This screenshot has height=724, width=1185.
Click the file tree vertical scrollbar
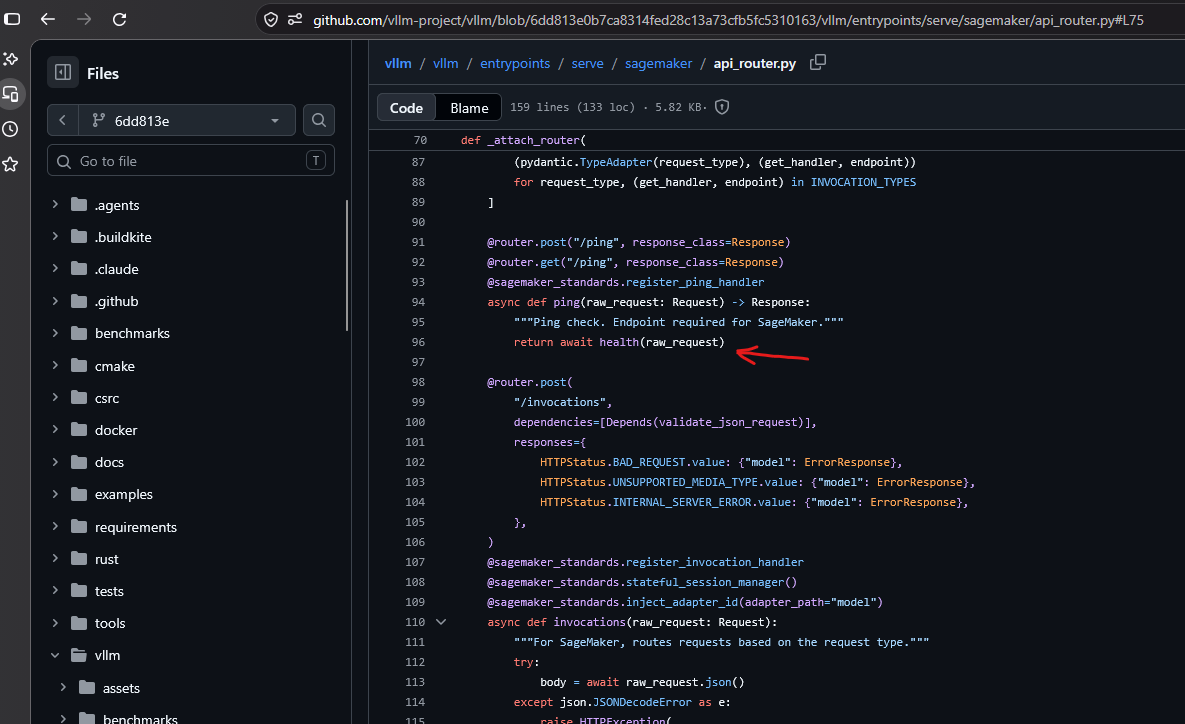point(347,265)
